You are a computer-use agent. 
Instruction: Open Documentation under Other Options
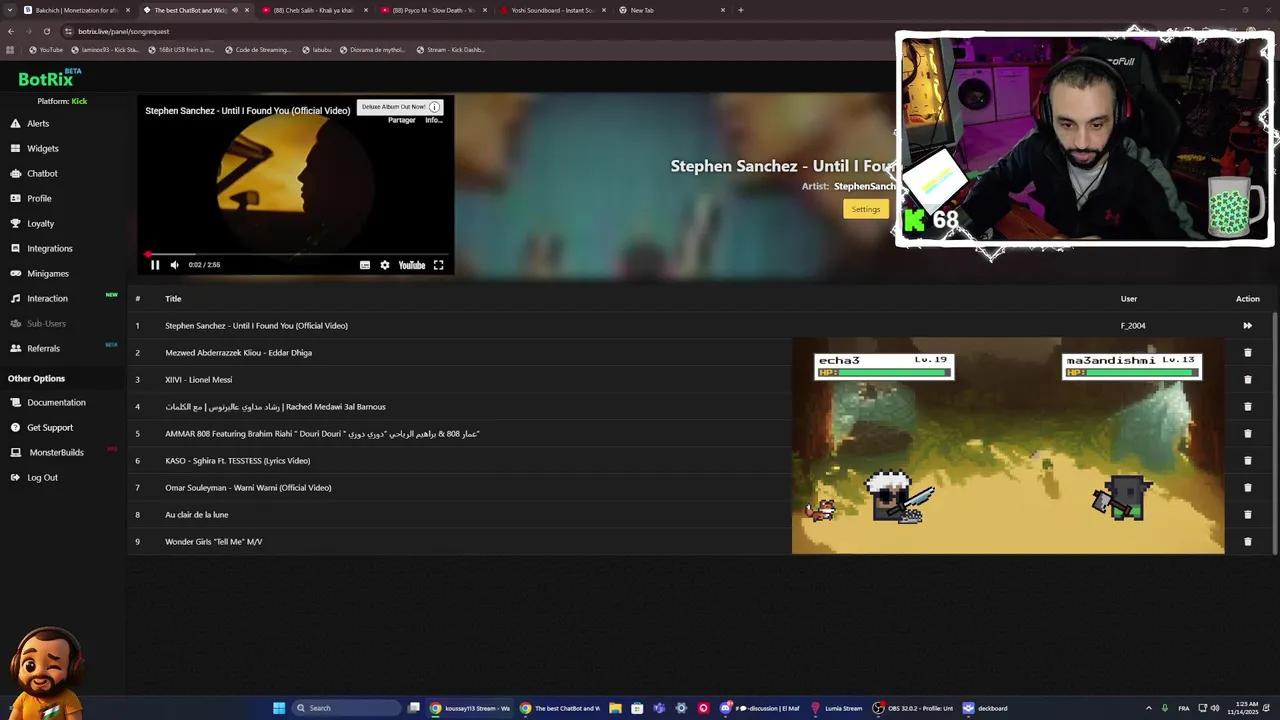coord(56,402)
